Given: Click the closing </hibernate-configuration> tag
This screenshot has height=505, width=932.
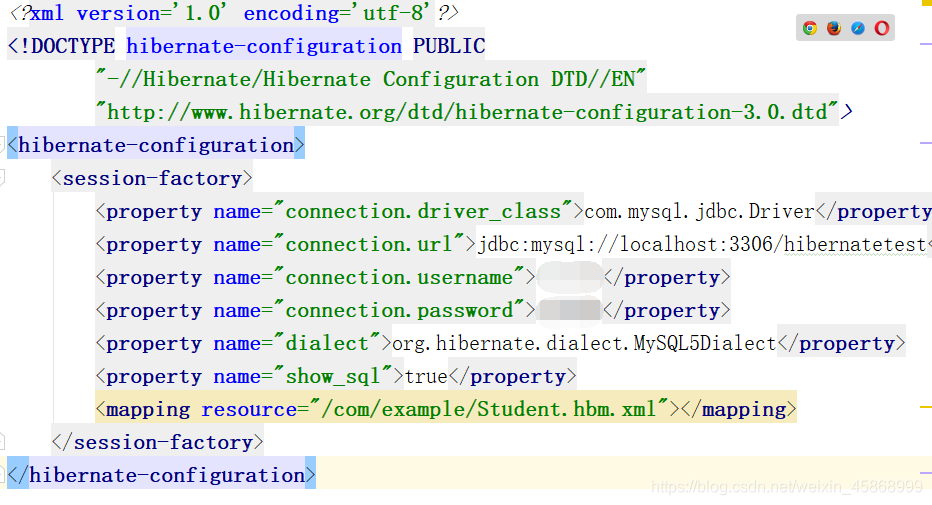Looking at the screenshot, I should point(161,474).
